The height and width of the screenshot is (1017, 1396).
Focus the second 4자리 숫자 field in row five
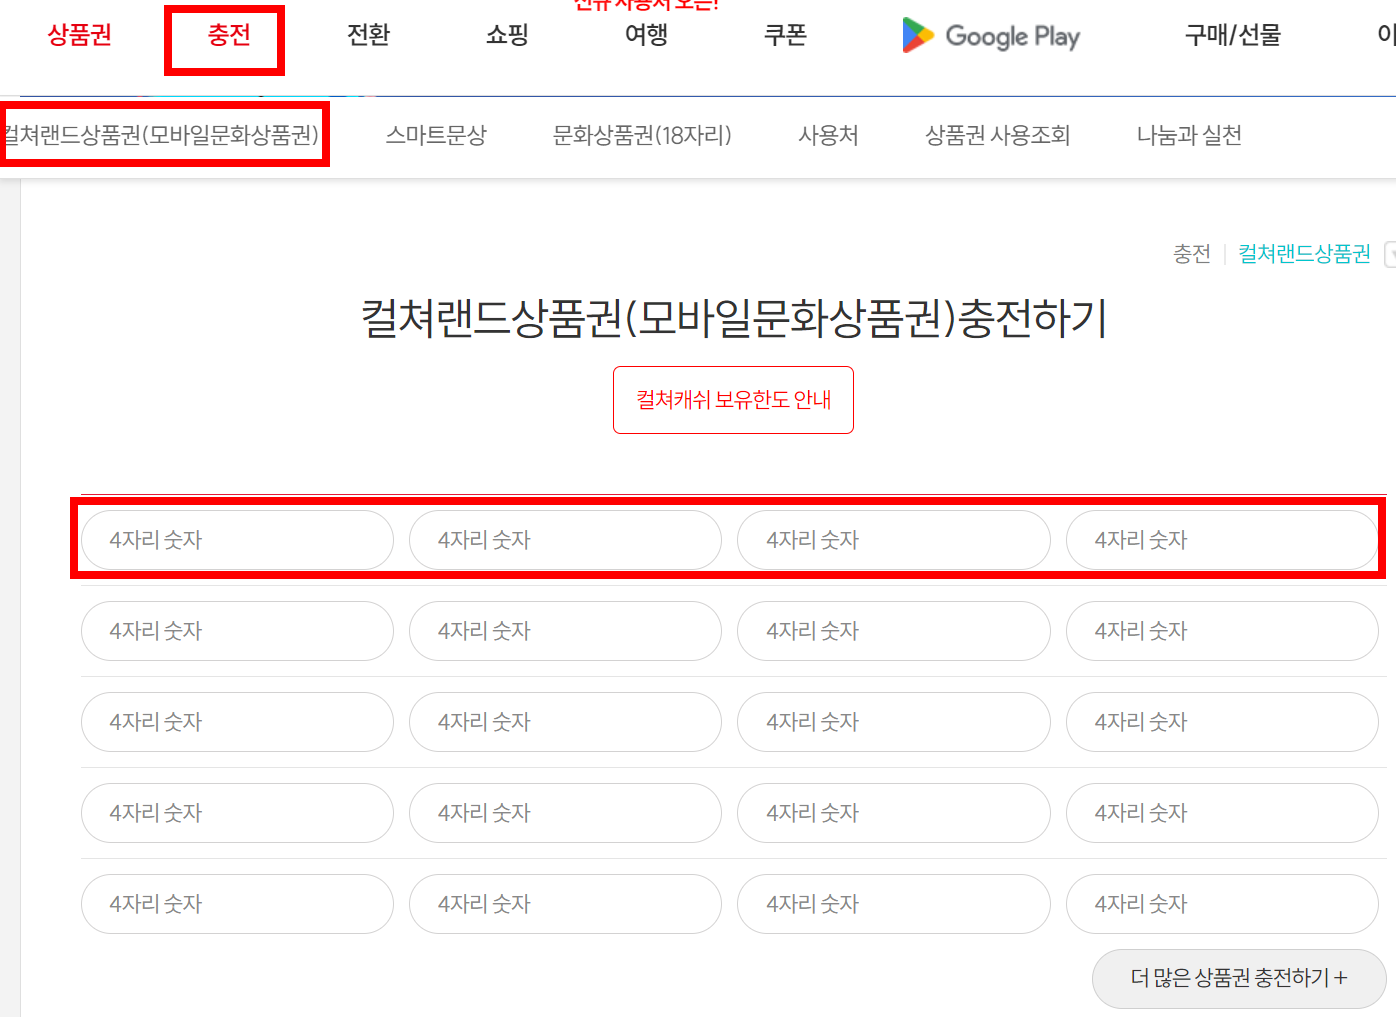[565, 904]
